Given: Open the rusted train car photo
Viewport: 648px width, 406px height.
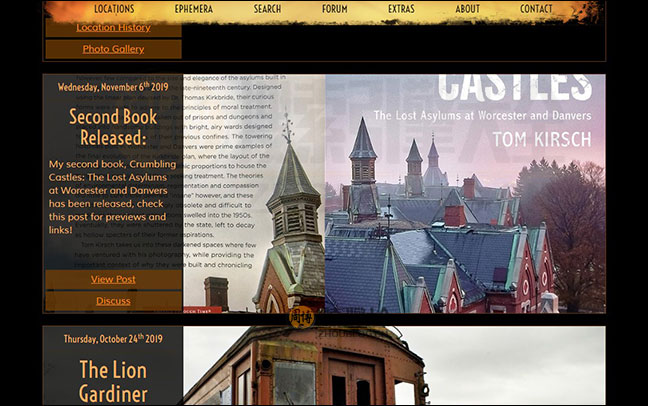Looking at the screenshot, I should (x=395, y=365).
